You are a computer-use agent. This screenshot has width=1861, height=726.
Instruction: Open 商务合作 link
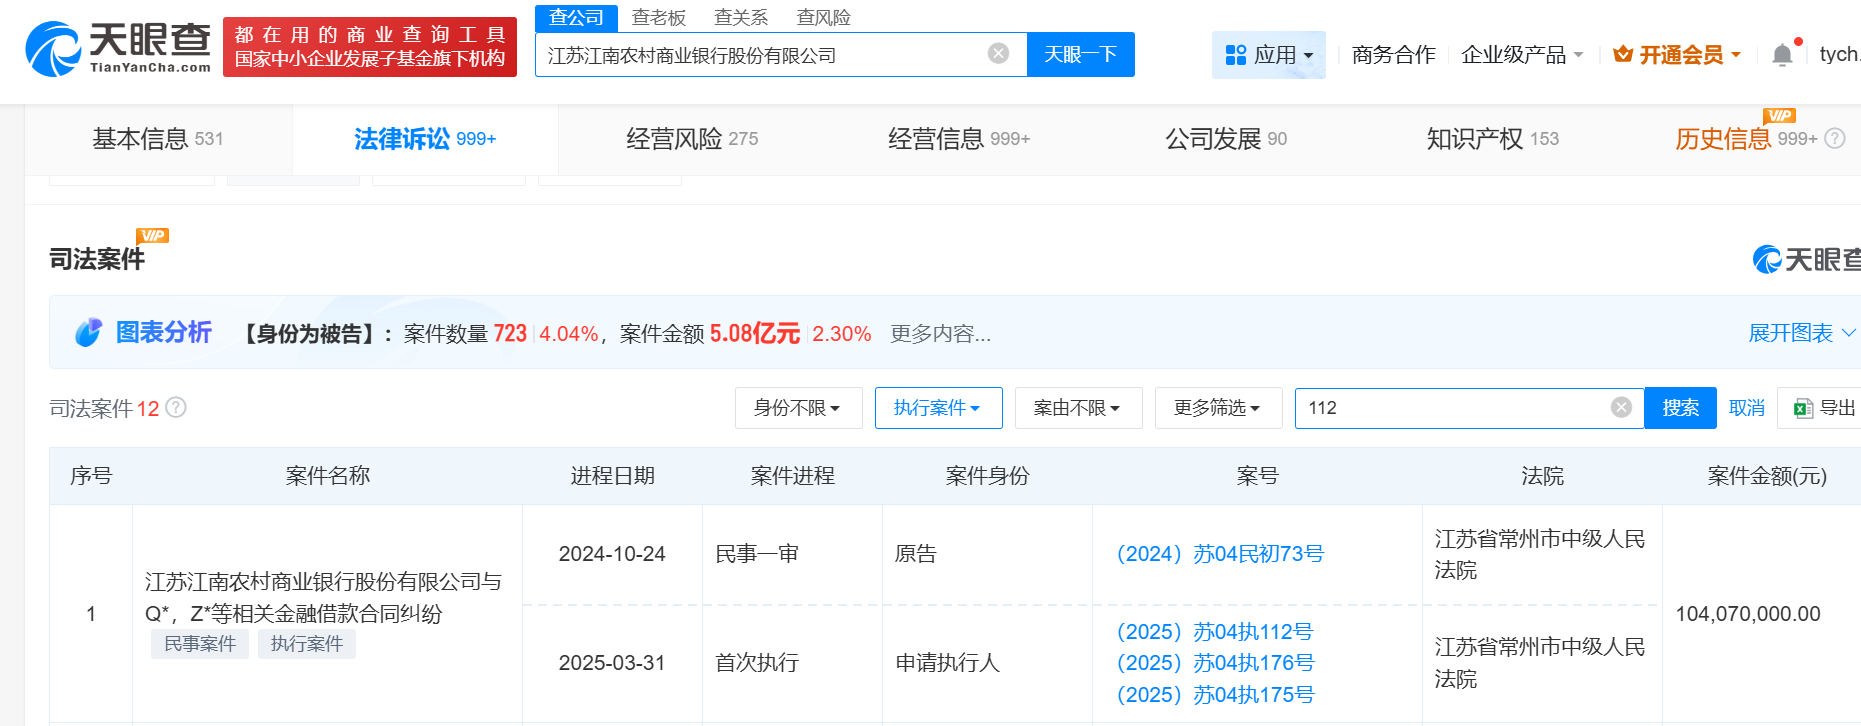point(1393,55)
